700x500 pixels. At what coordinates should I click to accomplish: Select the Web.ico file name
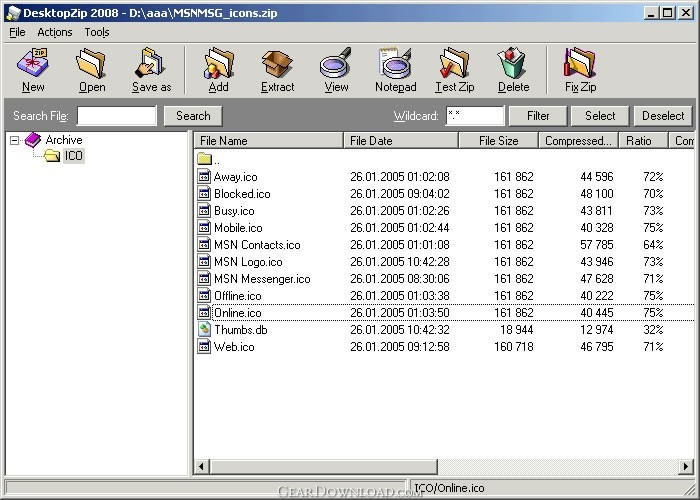point(234,346)
